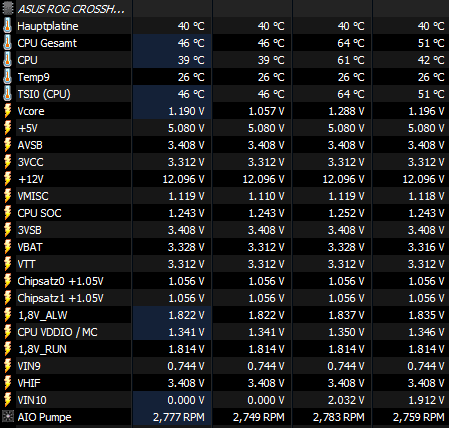Click the lightning bolt icon beside 3VSB
Viewport: 449px width, 428px height.
point(7,230)
